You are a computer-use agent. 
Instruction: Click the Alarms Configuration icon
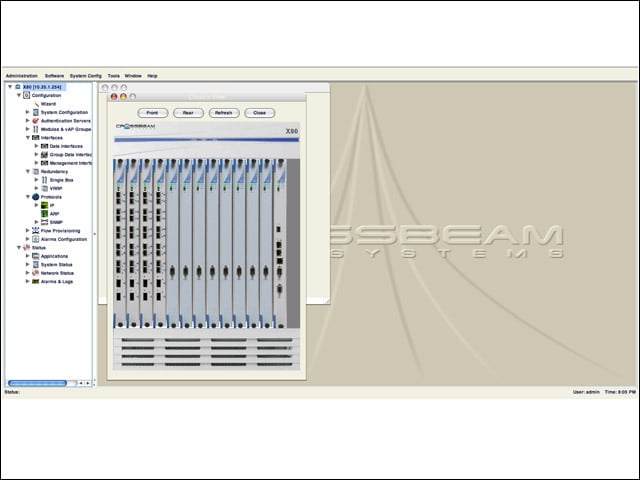point(36,239)
